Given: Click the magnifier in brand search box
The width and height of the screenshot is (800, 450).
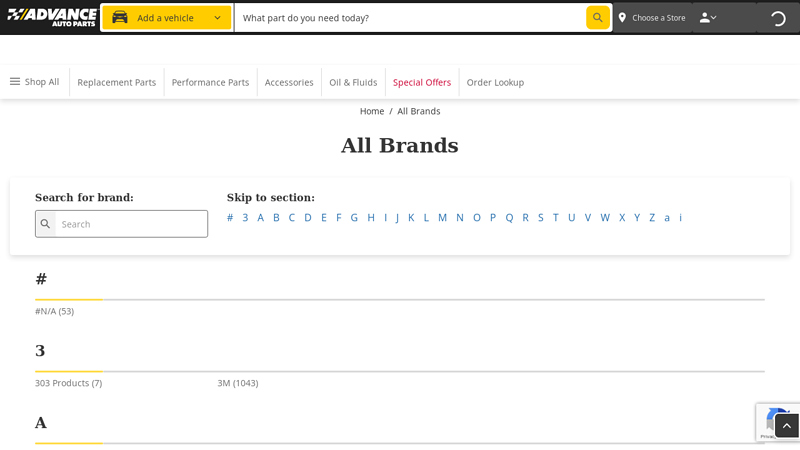Looking at the screenshot, I should [45, 224].
